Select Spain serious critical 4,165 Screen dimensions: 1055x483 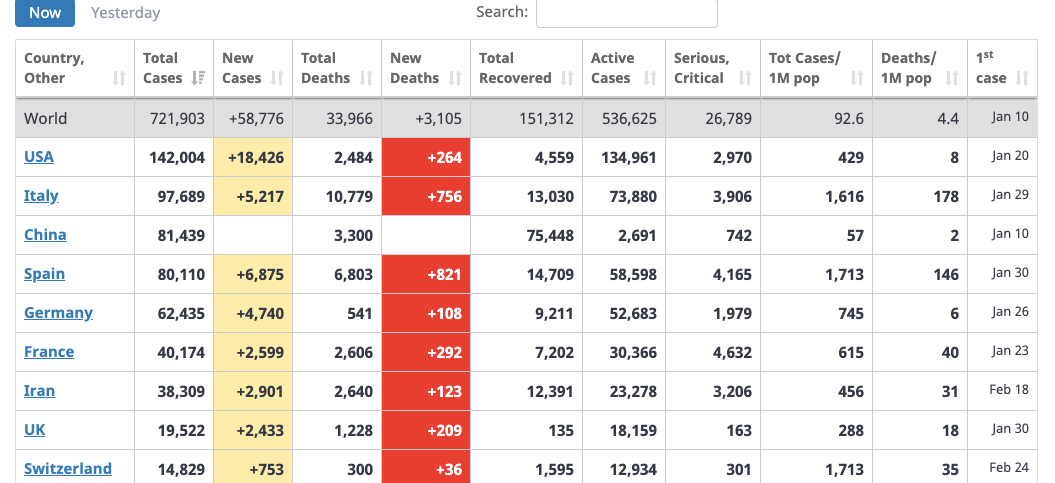(x=732, y=274)
